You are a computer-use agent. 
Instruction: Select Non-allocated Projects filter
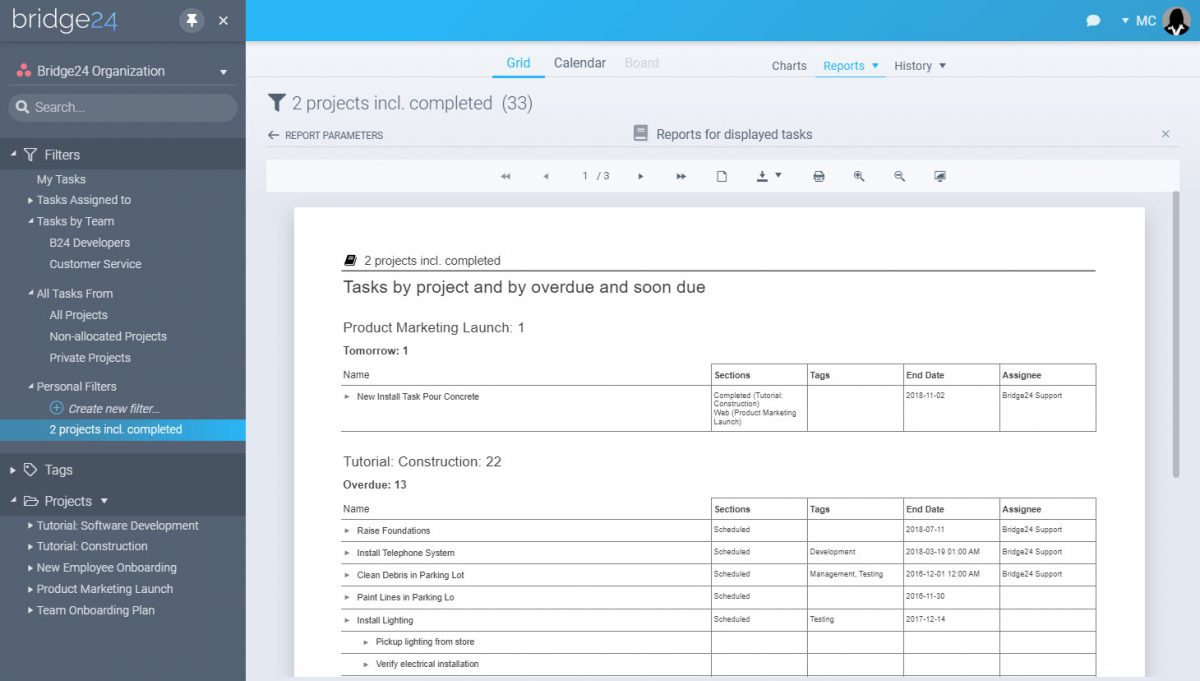pyautogui.click(x=108, y=337)
